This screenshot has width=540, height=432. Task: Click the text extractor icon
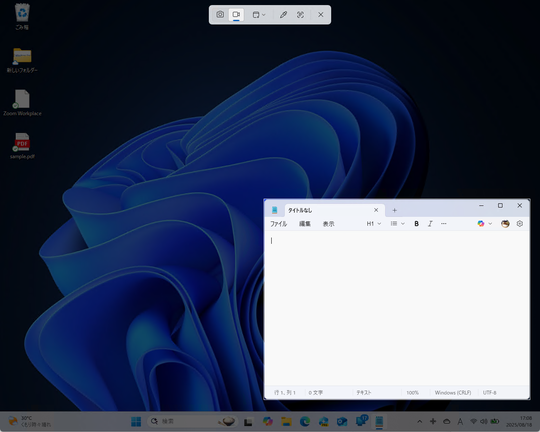point(300,14)
